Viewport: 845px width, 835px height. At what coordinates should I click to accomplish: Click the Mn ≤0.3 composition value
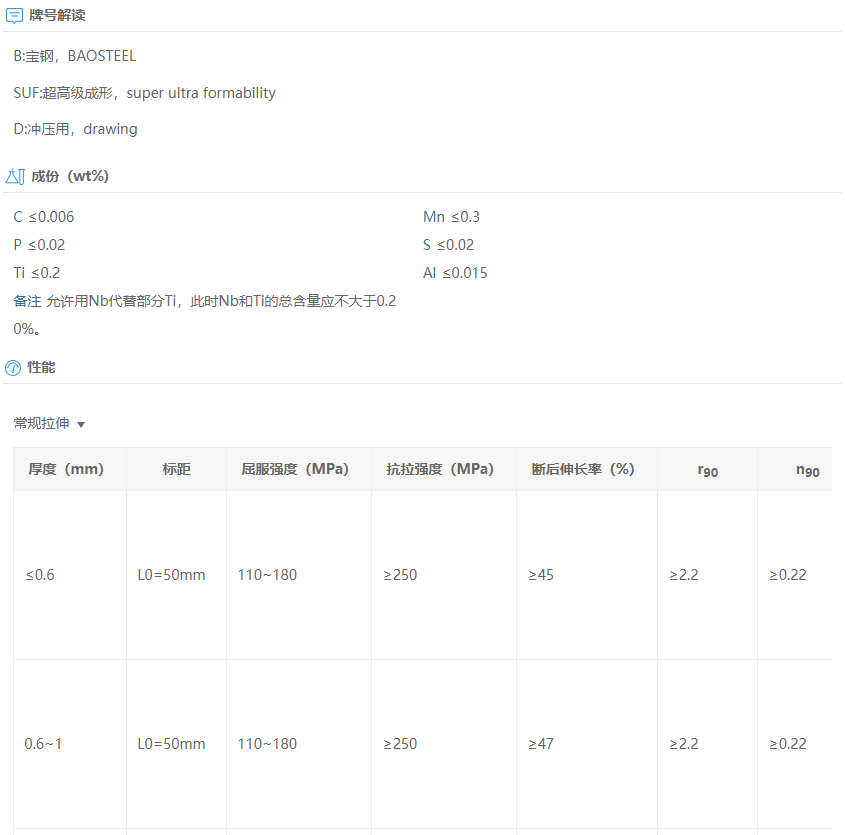451,217
